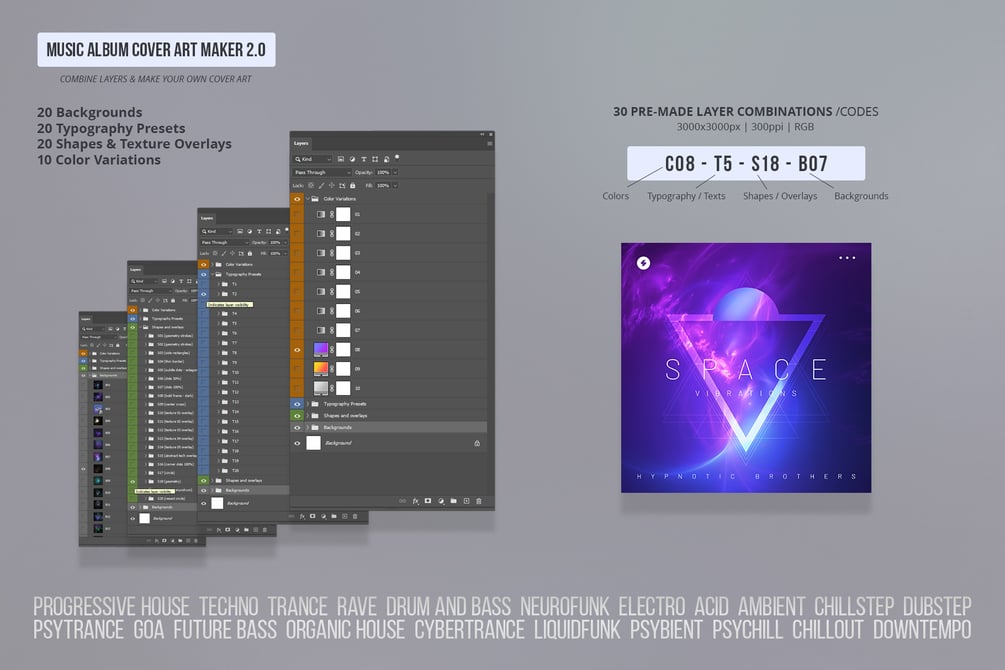The height and width of the screenshot is (670, 1005).
Task: Show color variation layer 09 via its eye slot
Action: click(297, 369)
